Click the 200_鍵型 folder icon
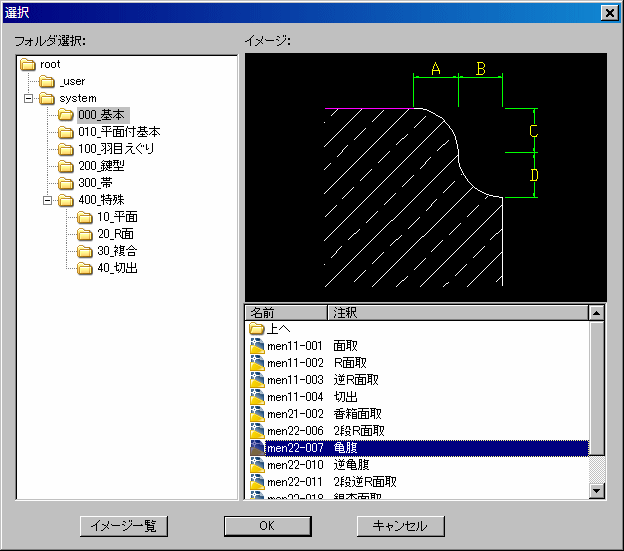624x551 pixels. point(66,166)
